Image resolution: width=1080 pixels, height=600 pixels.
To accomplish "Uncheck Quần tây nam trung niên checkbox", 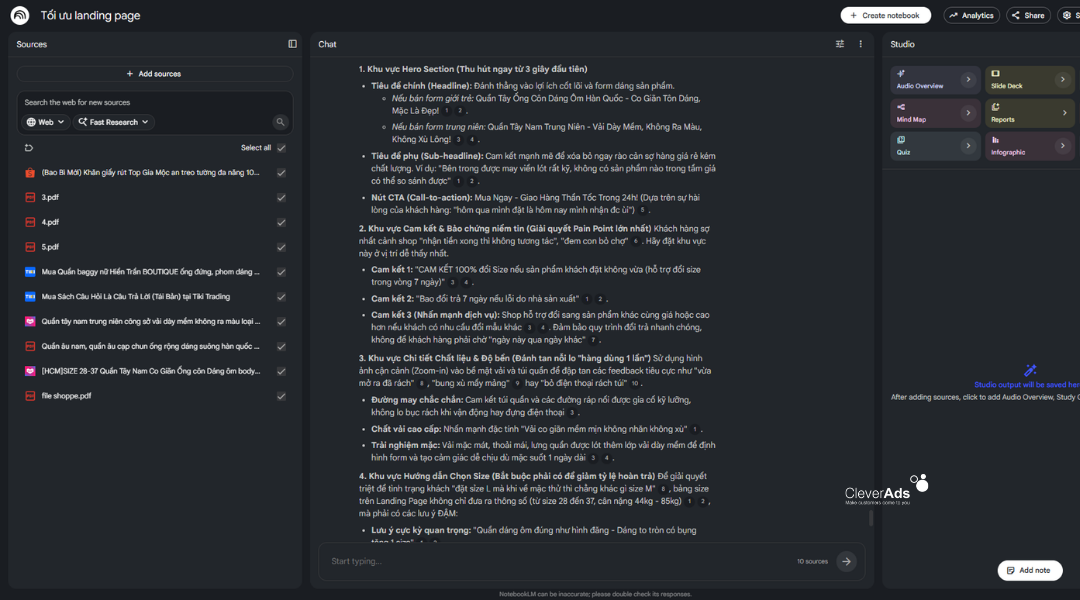I will [281, 322].
